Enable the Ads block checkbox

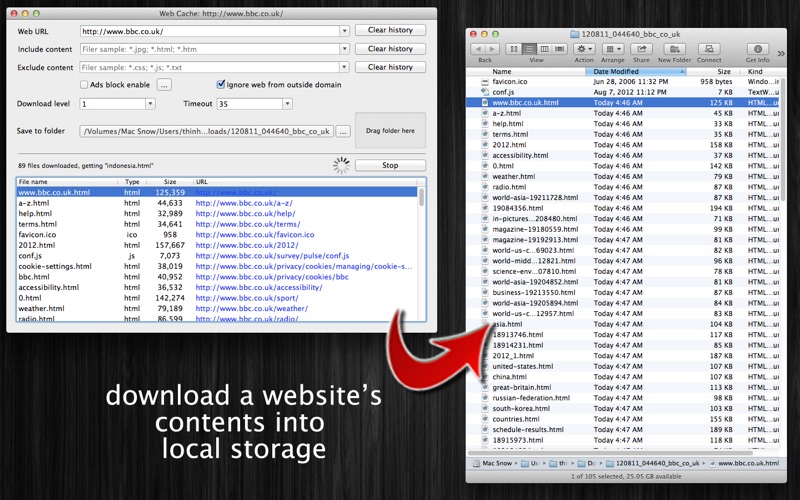[84, 85]
